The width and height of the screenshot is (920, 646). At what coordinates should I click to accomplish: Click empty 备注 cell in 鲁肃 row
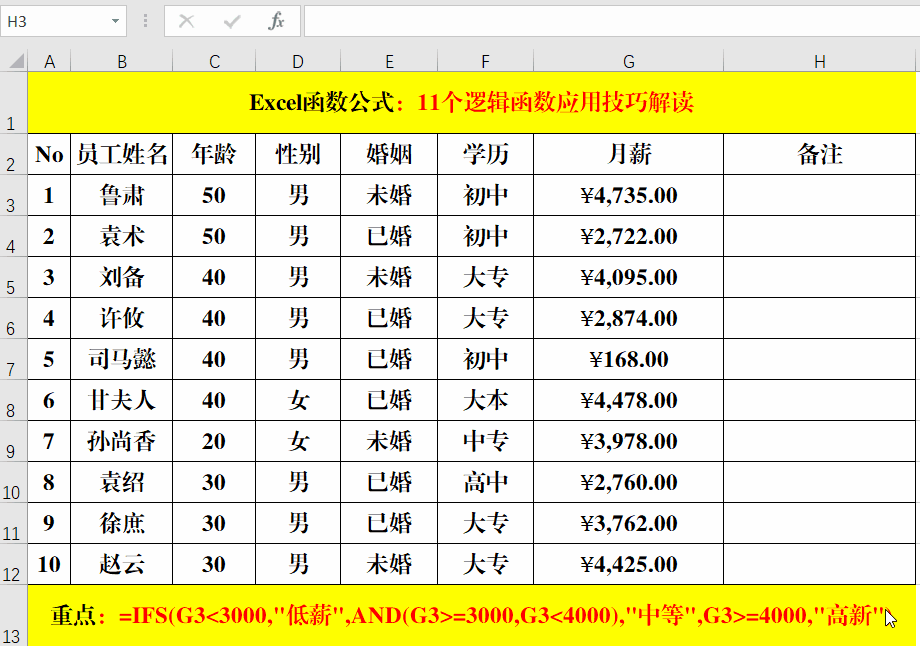click(x=820, y=195)
